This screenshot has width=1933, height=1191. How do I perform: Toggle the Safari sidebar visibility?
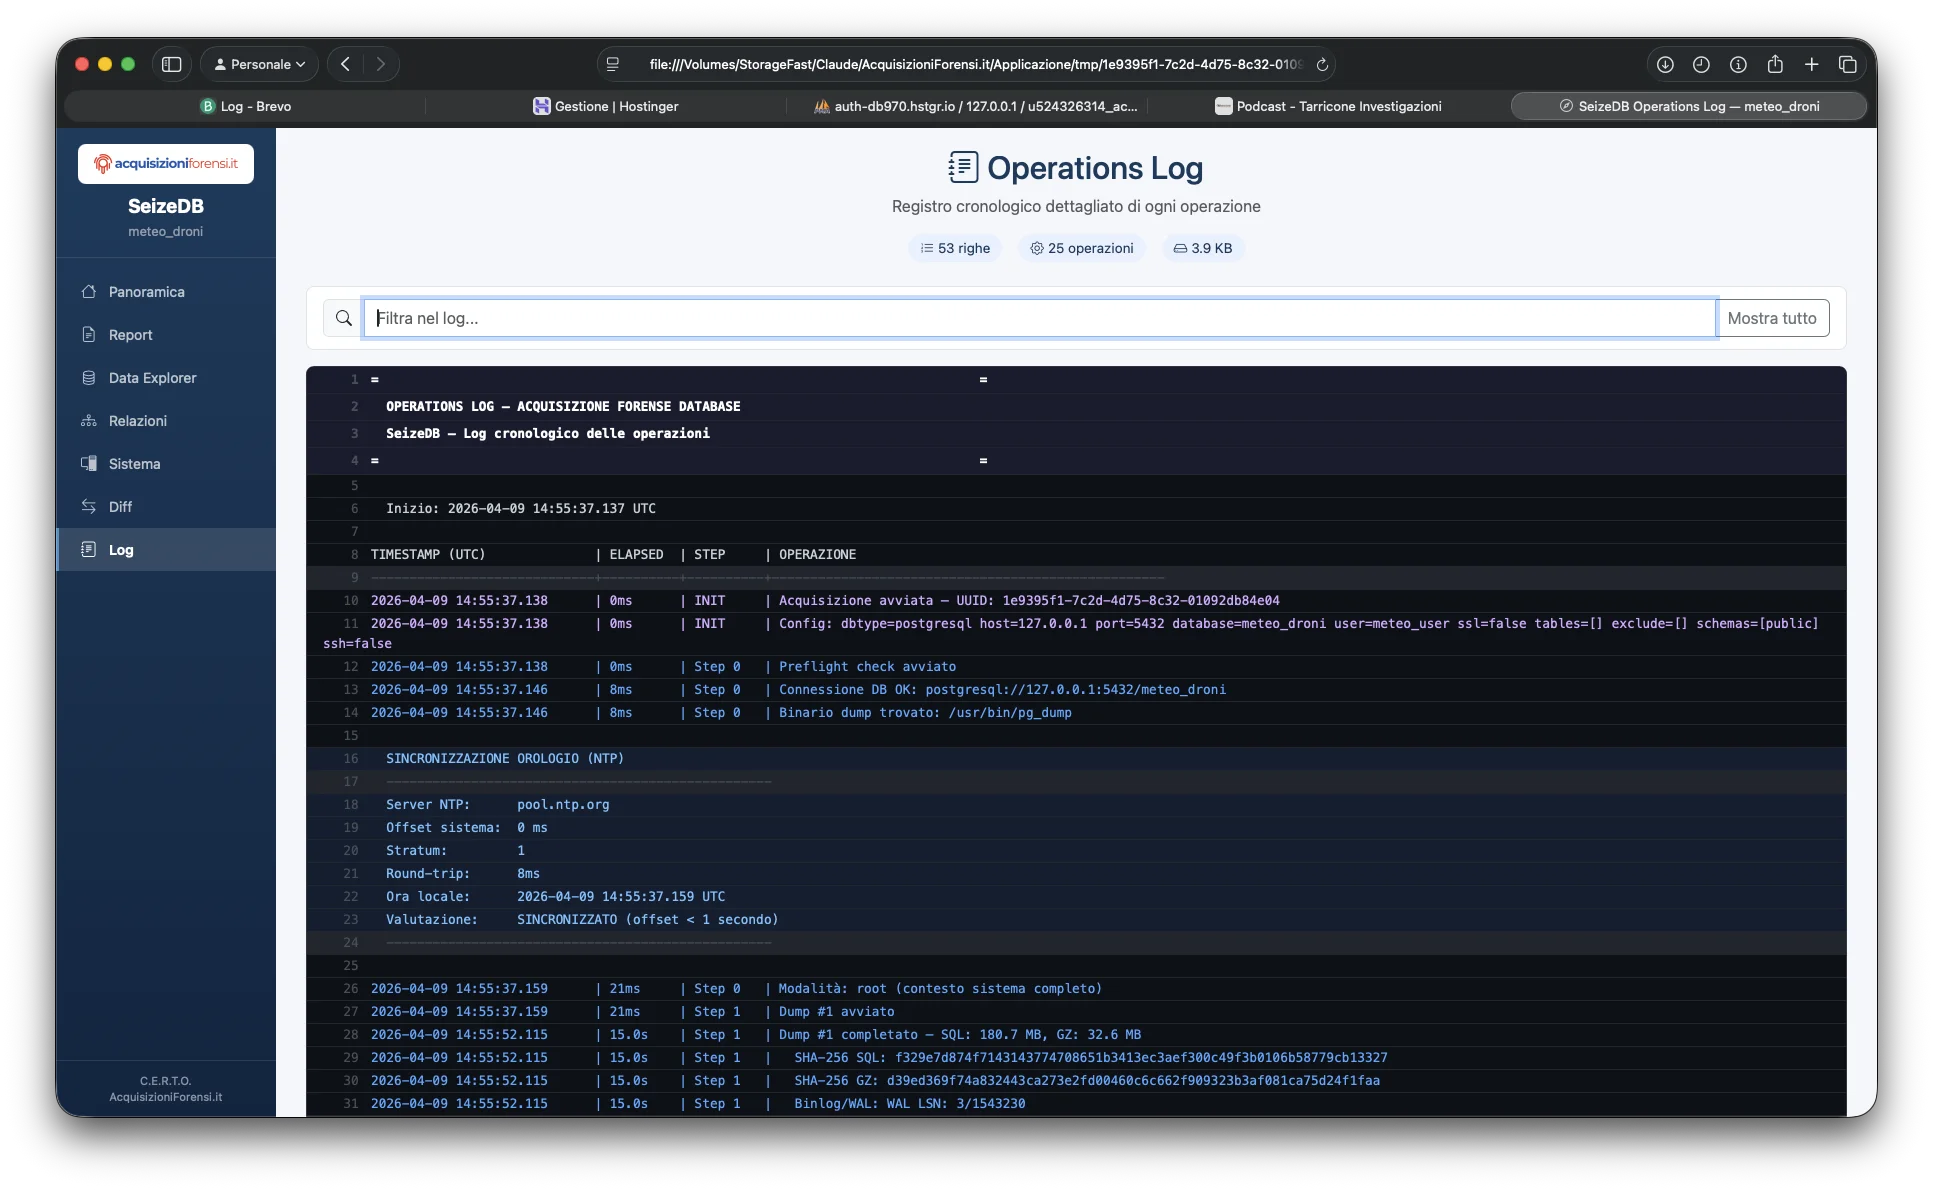point(172,64)
